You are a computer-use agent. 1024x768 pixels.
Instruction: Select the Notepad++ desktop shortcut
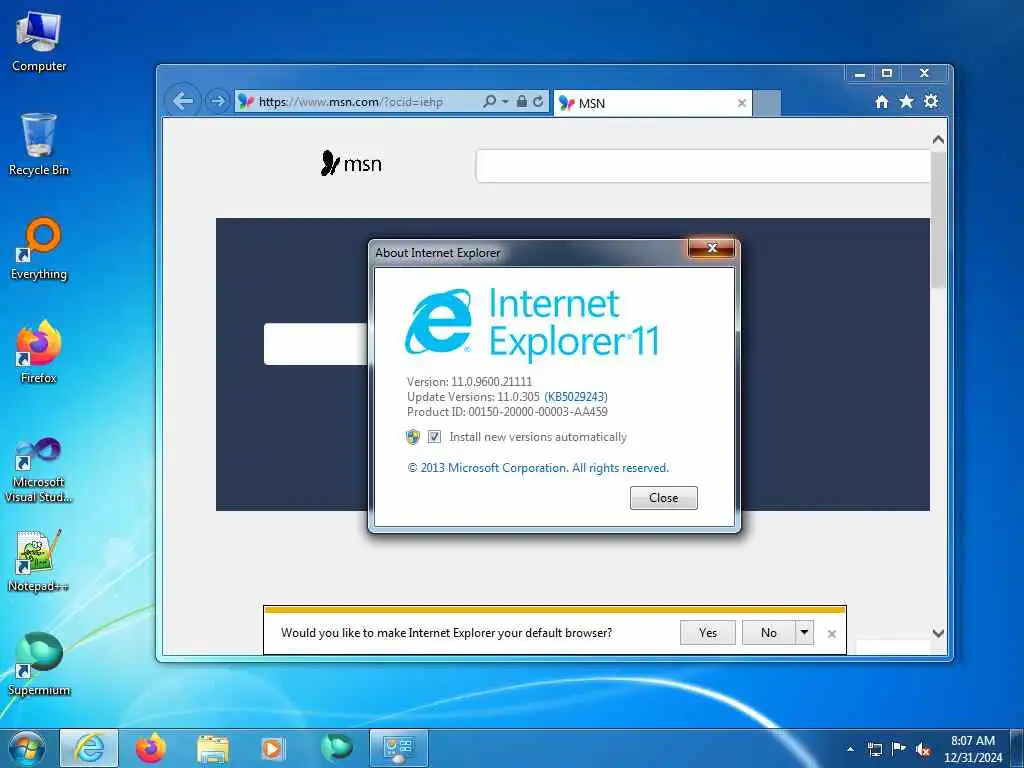(39, 560)
